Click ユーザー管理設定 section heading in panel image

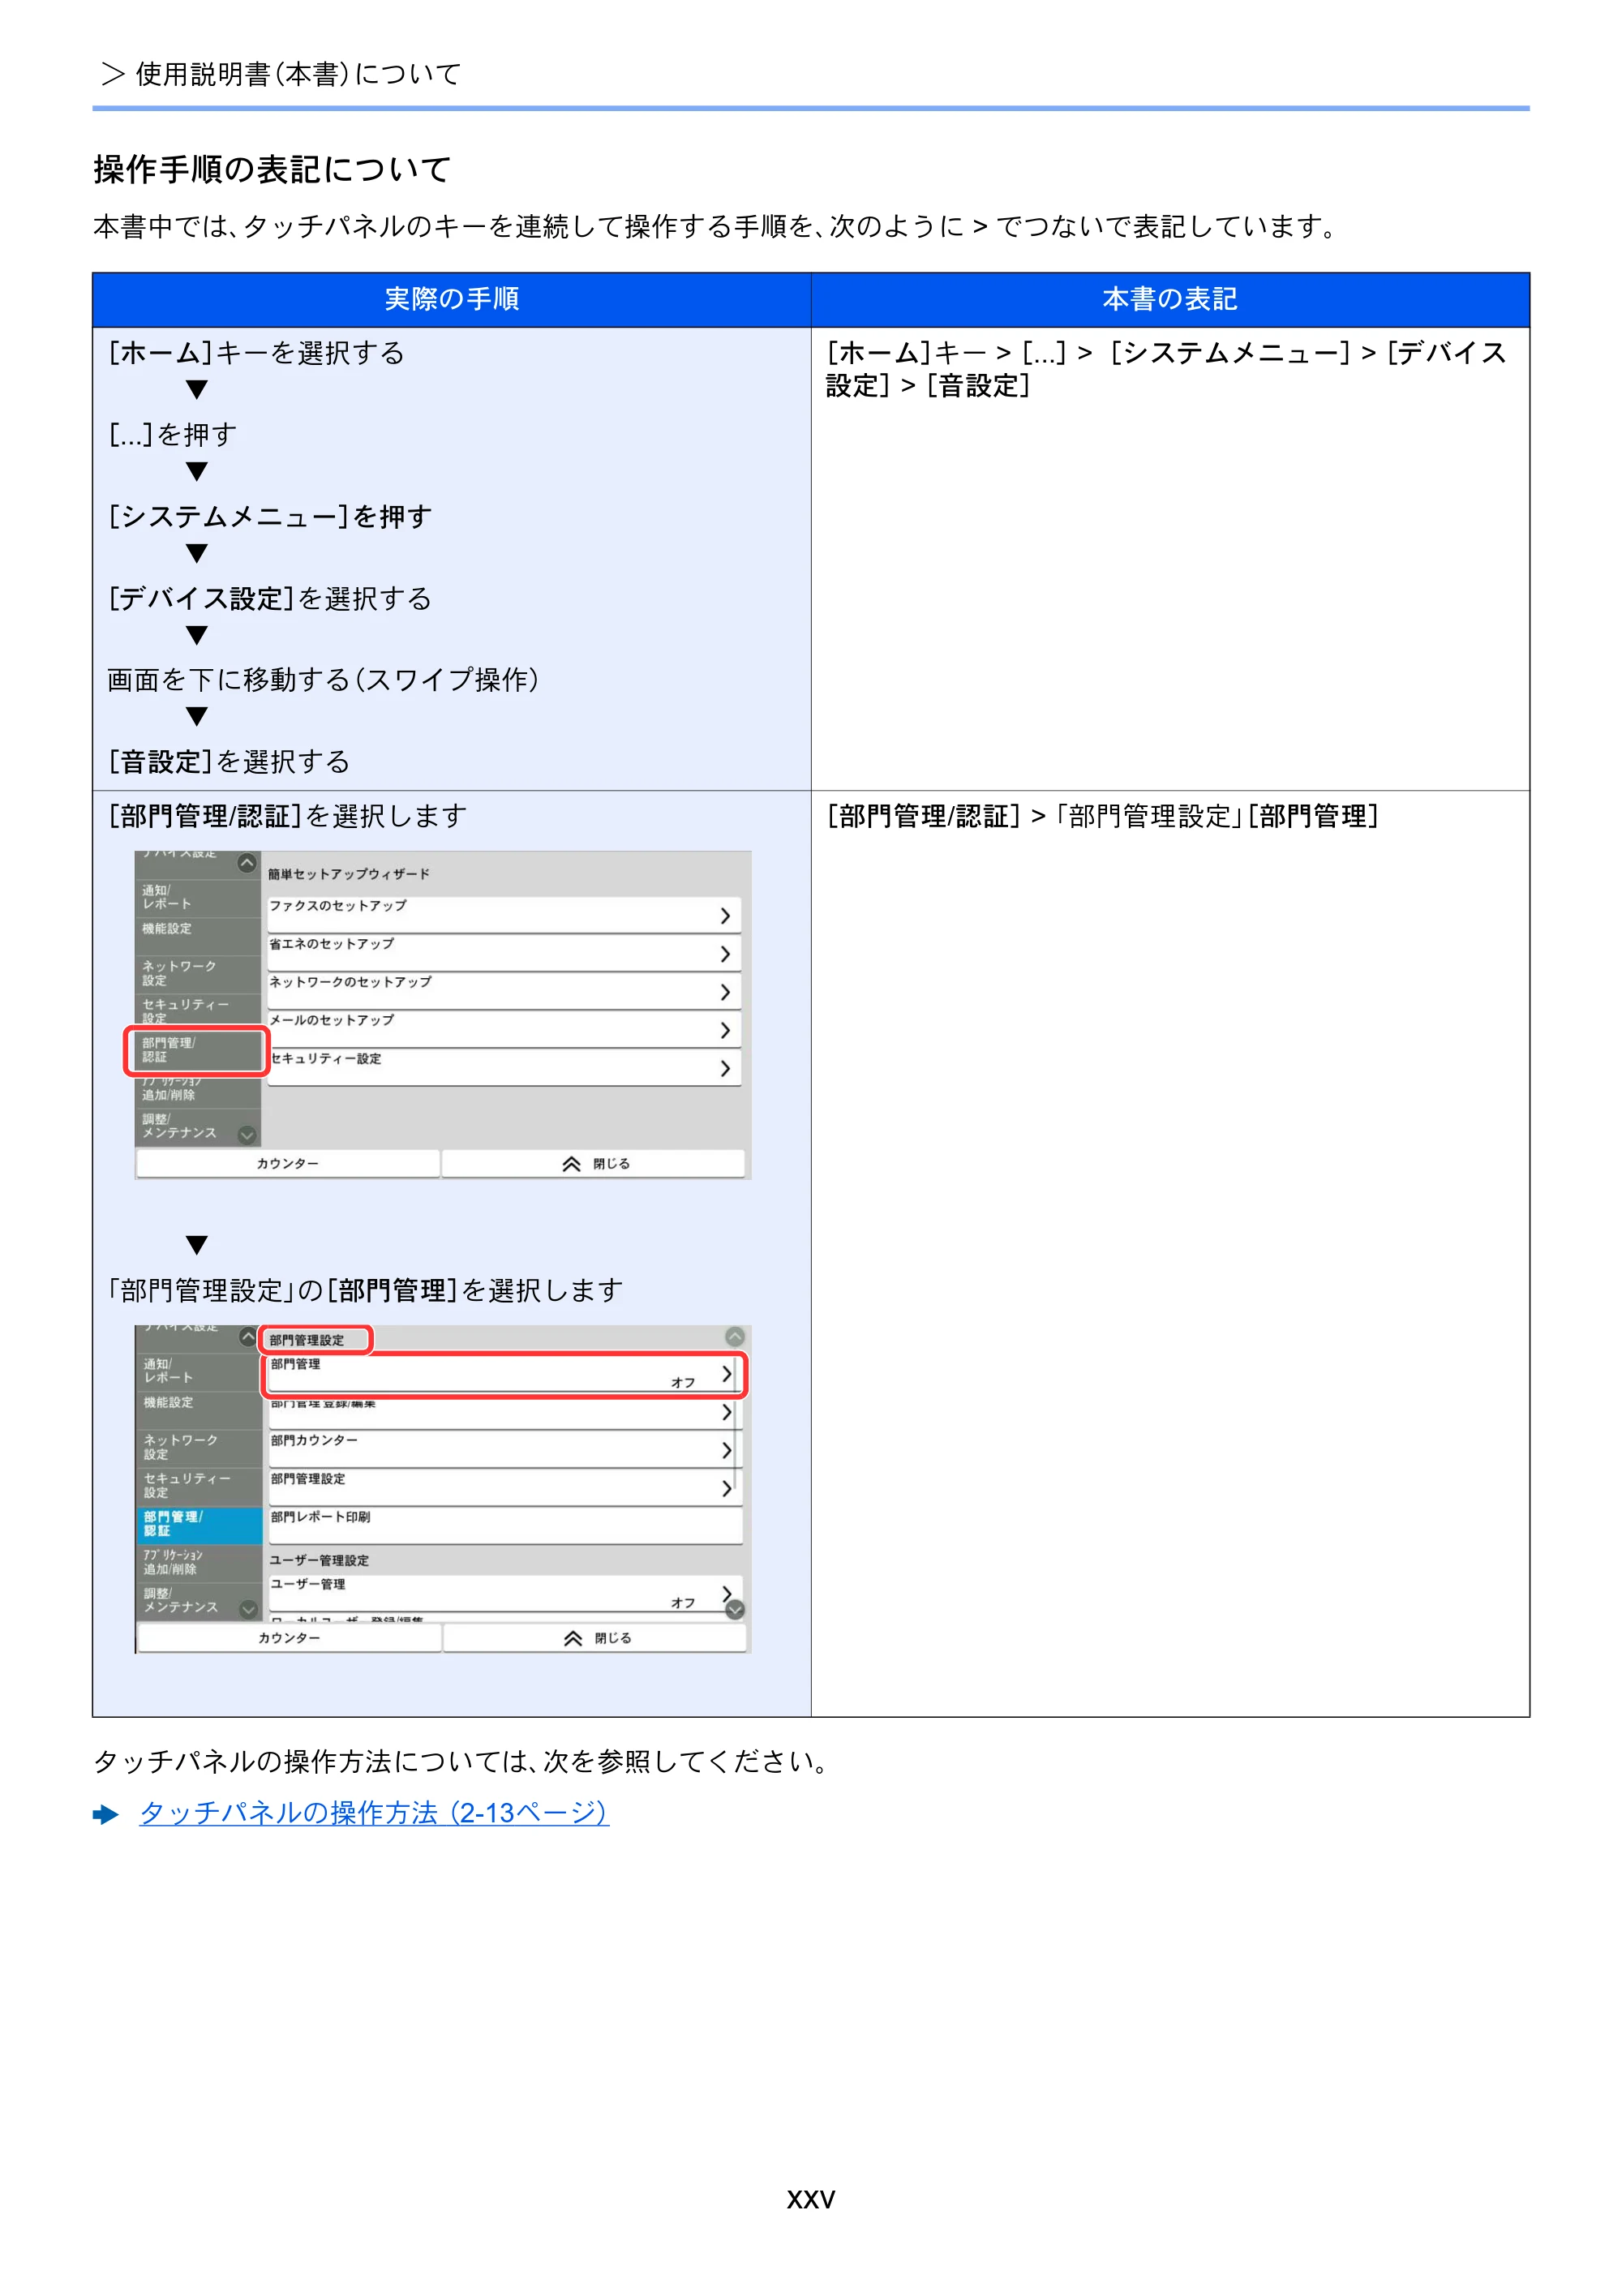[319, 1560]
